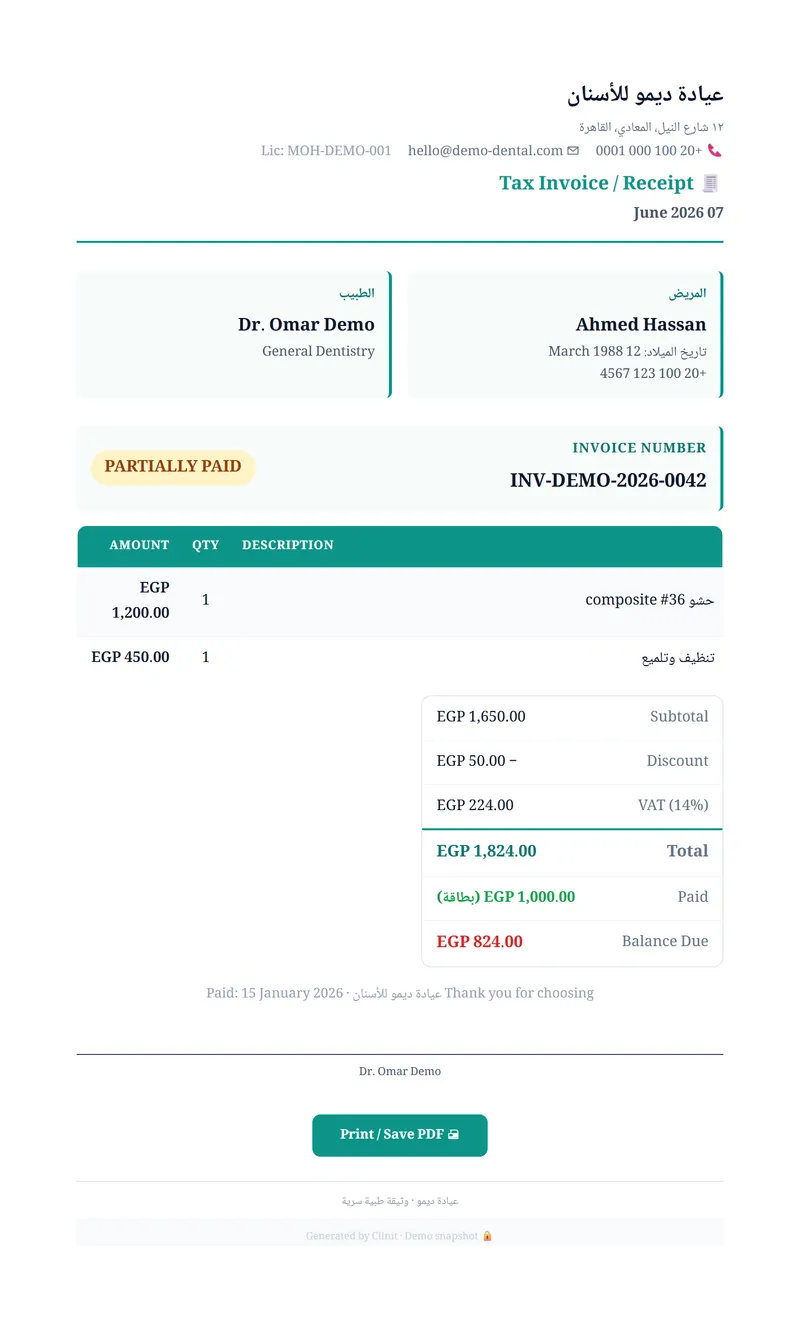Click the PARTIALLY PAID status badge

[173, 467]
